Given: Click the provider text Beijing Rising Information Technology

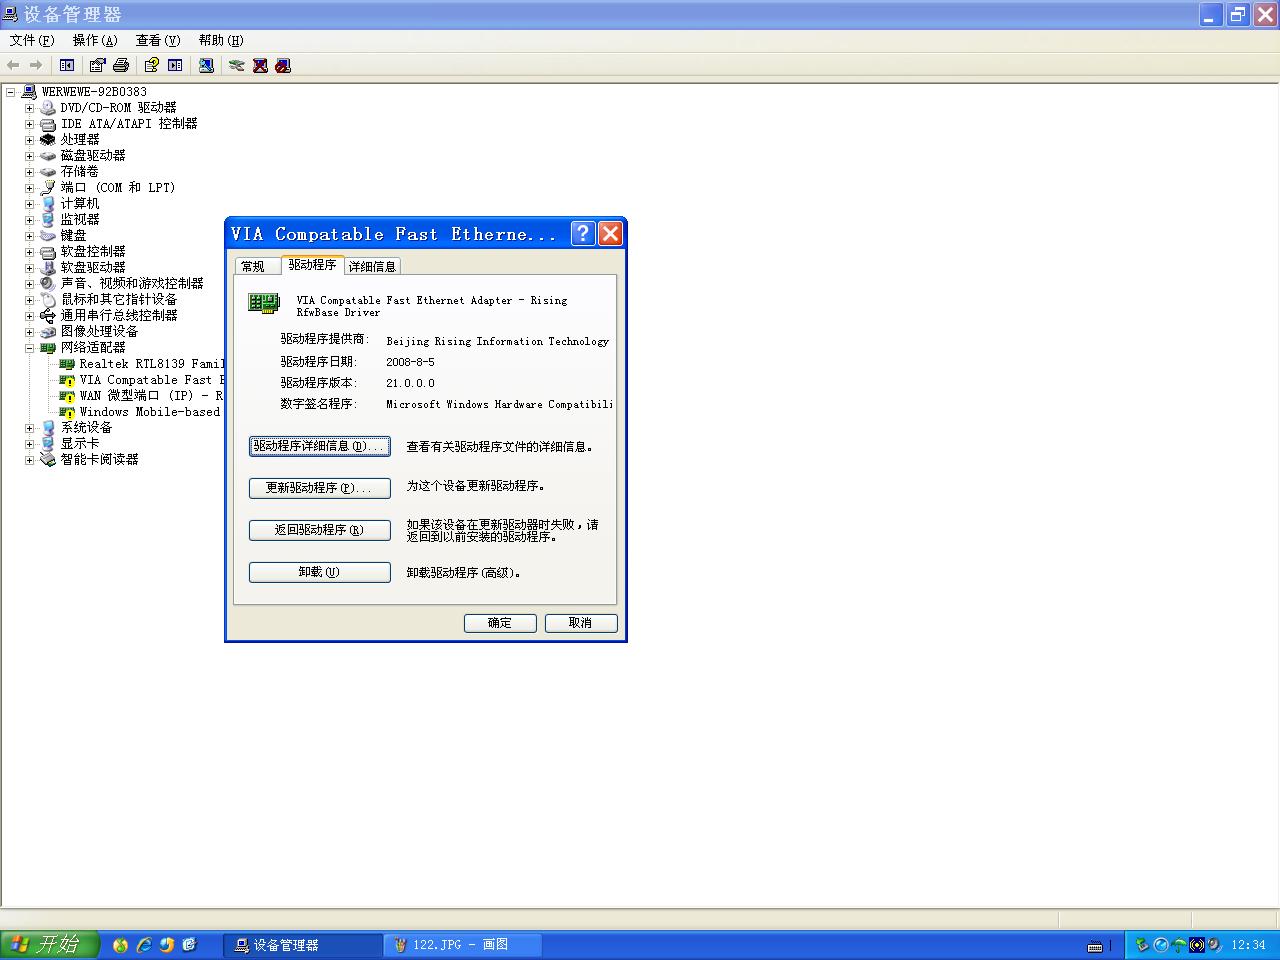Looking at the screenshot, I should click(x=498, y=341).
